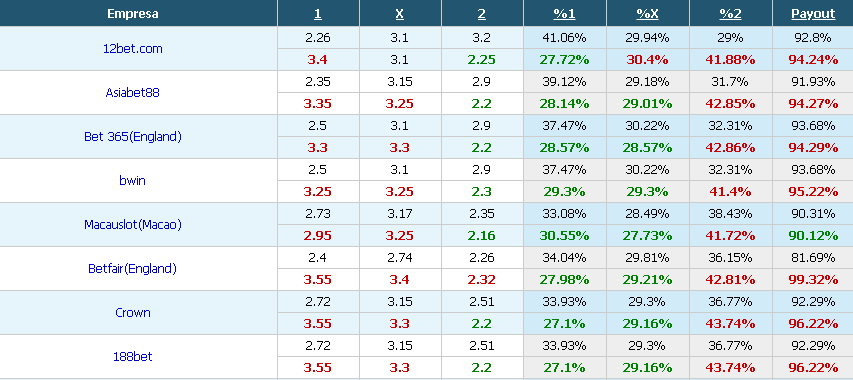Sort by the Payout column header
The image size is (853, 380).
(813, 14)
